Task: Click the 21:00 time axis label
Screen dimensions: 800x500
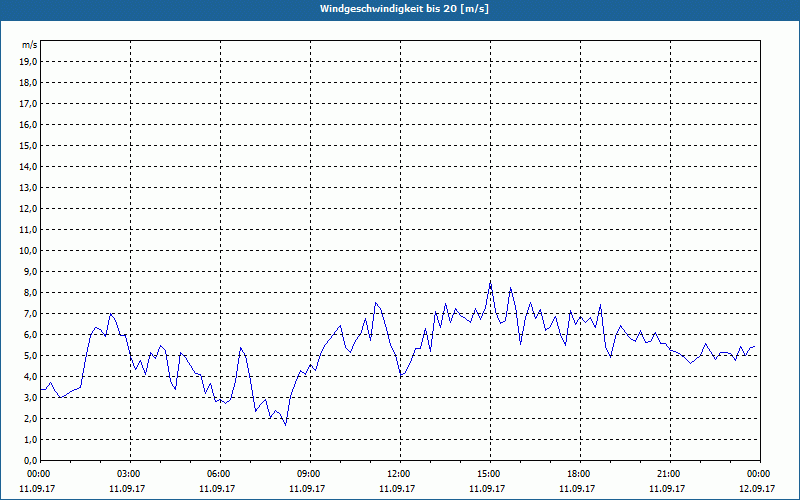Action: pos(670,474)
